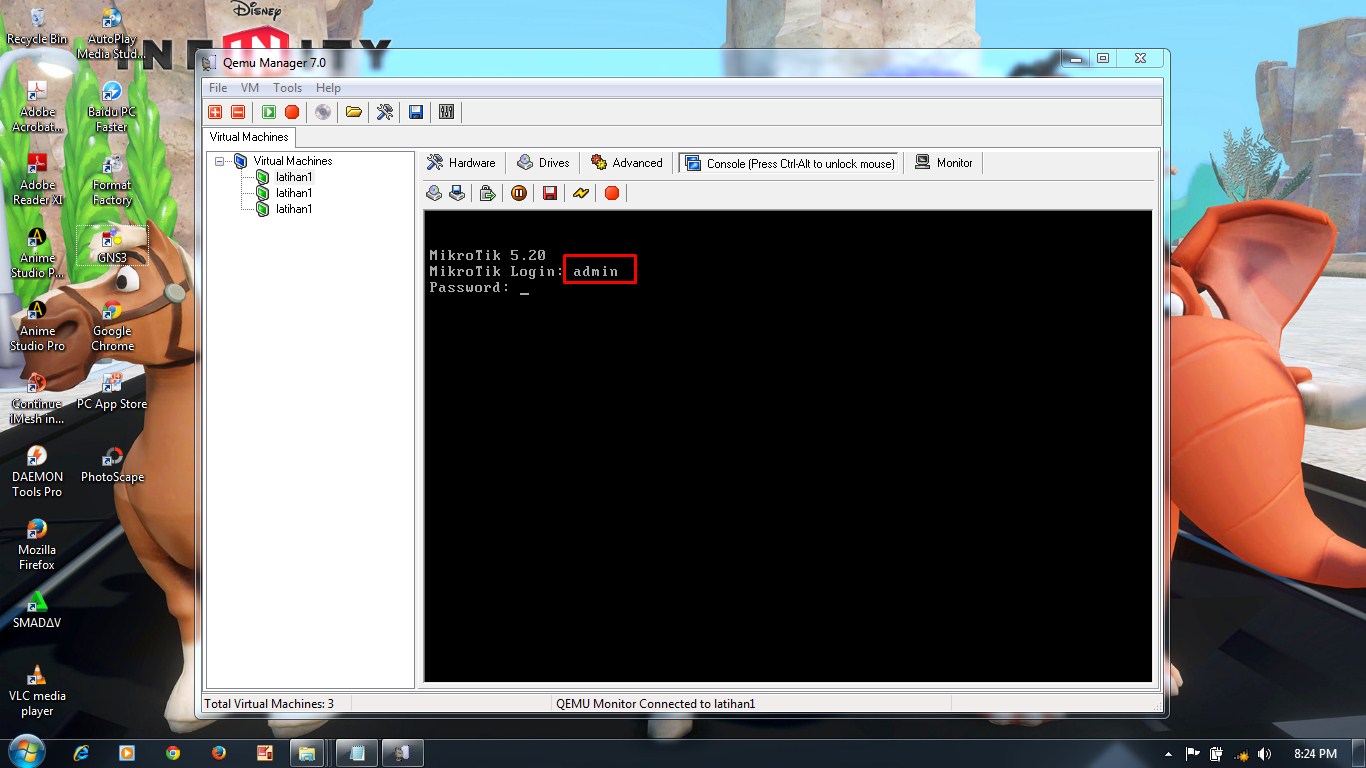Start VM with the green play icon
The height and width of the screenshot is (768, 1366).
pyautogui.click(x=269, y=112)
